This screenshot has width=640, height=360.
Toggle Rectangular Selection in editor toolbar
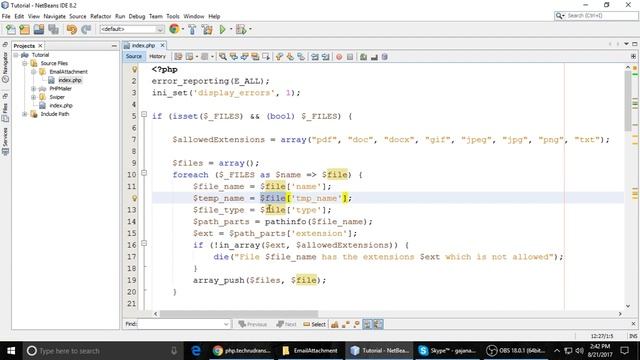(x=266, y=57)
